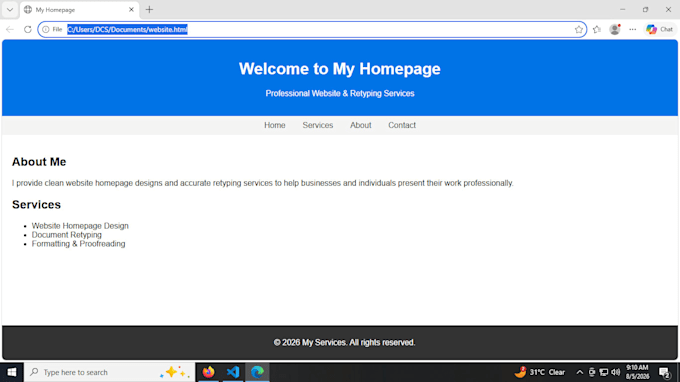Open the Favorites list icon

tap(597, 29)
